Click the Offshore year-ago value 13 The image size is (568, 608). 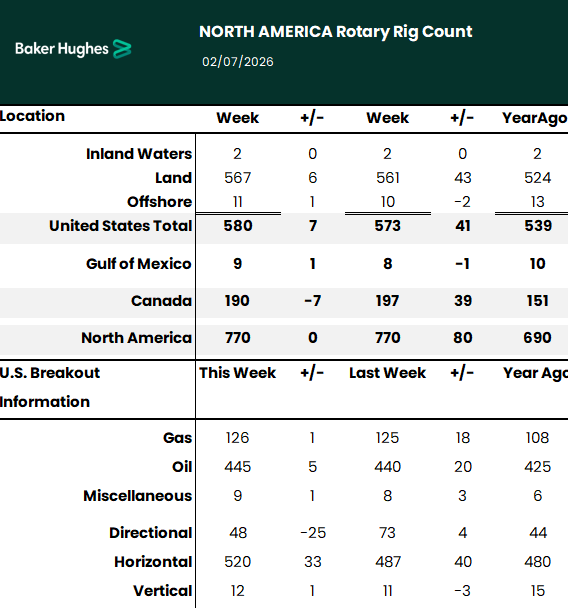pos(537,202)
